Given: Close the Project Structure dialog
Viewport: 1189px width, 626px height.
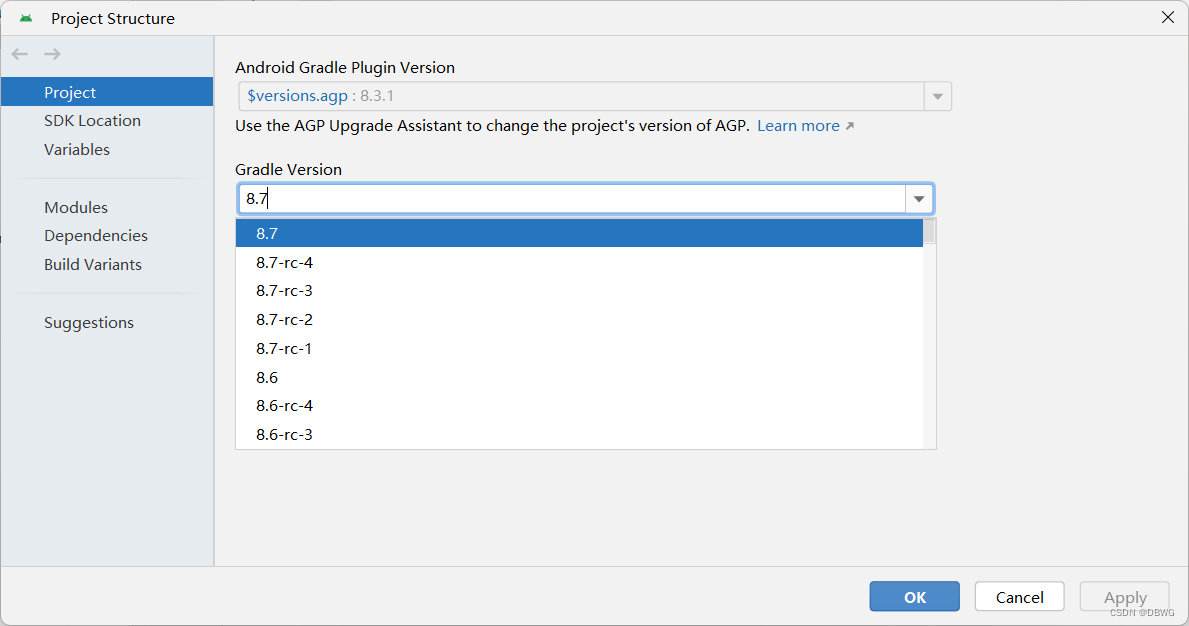Looking at the screenshot, I should coord(1167,17).
